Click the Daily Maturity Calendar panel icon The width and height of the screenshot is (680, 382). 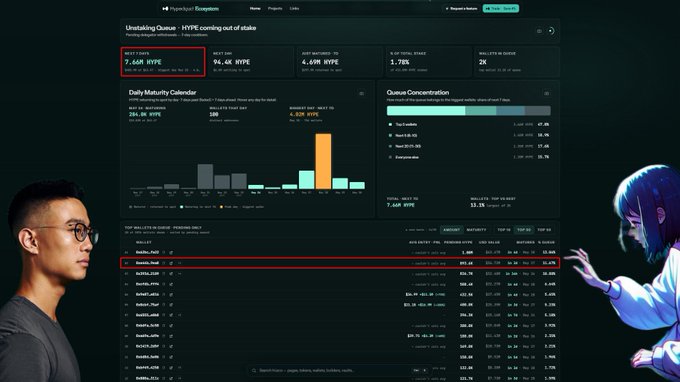362,93
